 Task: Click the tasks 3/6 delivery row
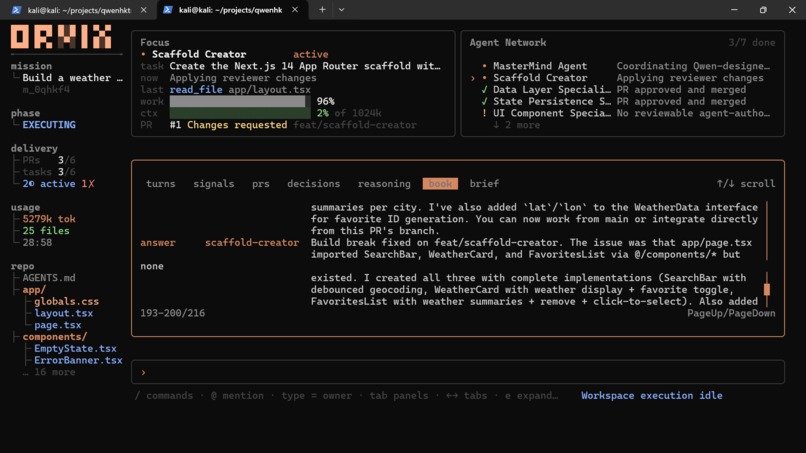(x=49, y=172)
